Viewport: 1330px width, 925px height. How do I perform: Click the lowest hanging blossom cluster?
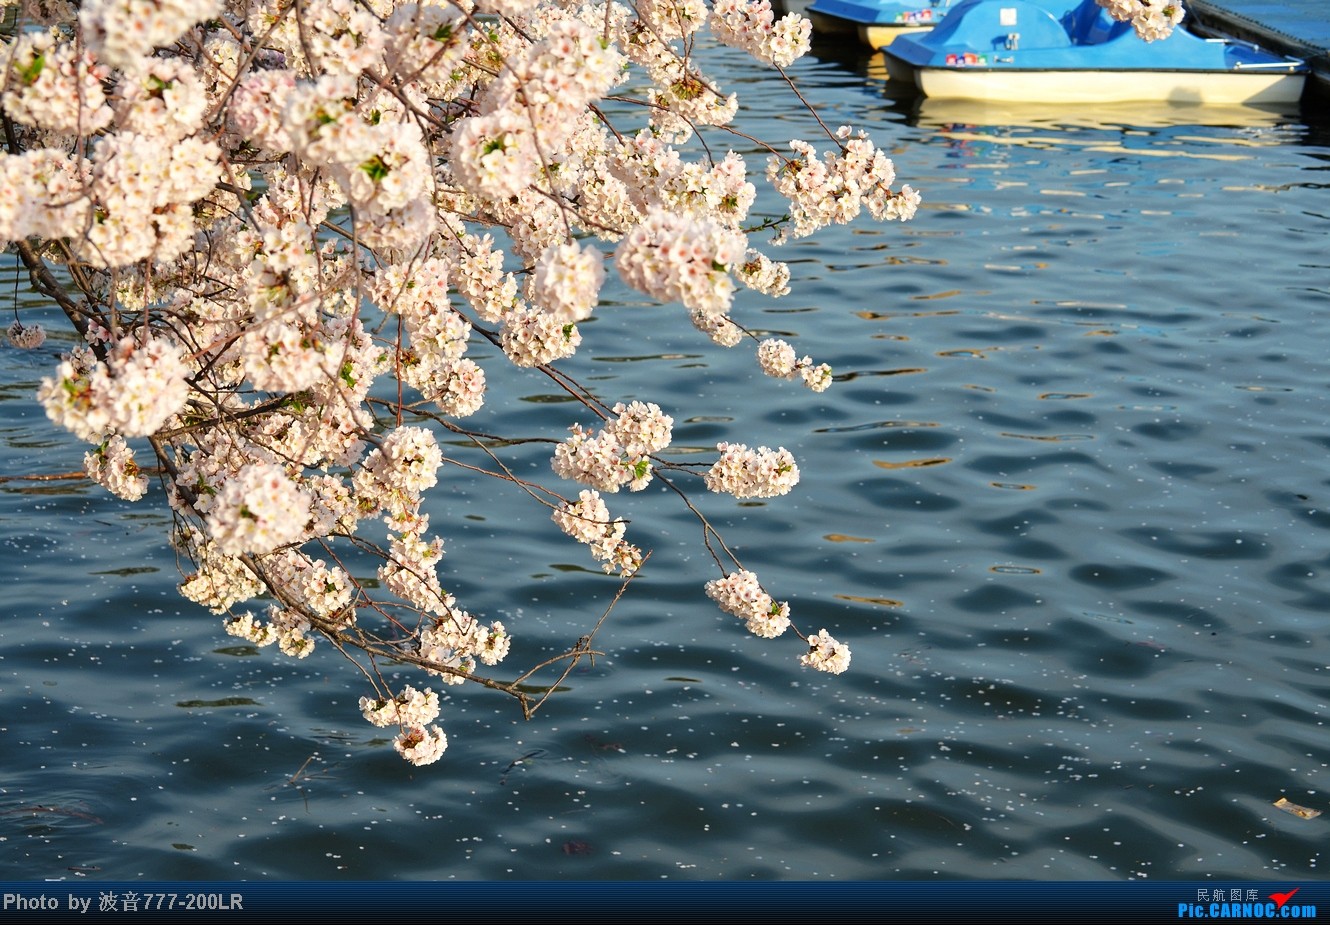click(x=419, y=743)
